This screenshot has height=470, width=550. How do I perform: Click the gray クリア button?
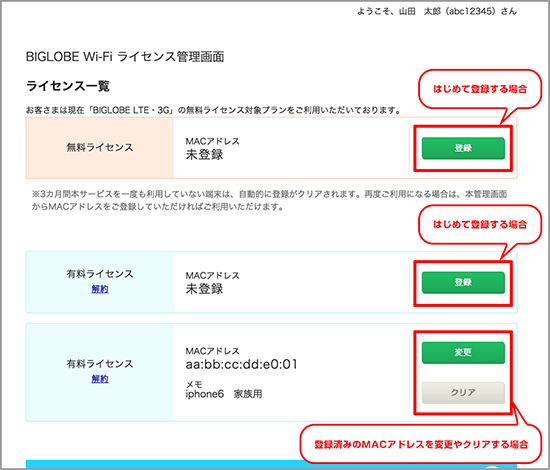coord(463,392)
